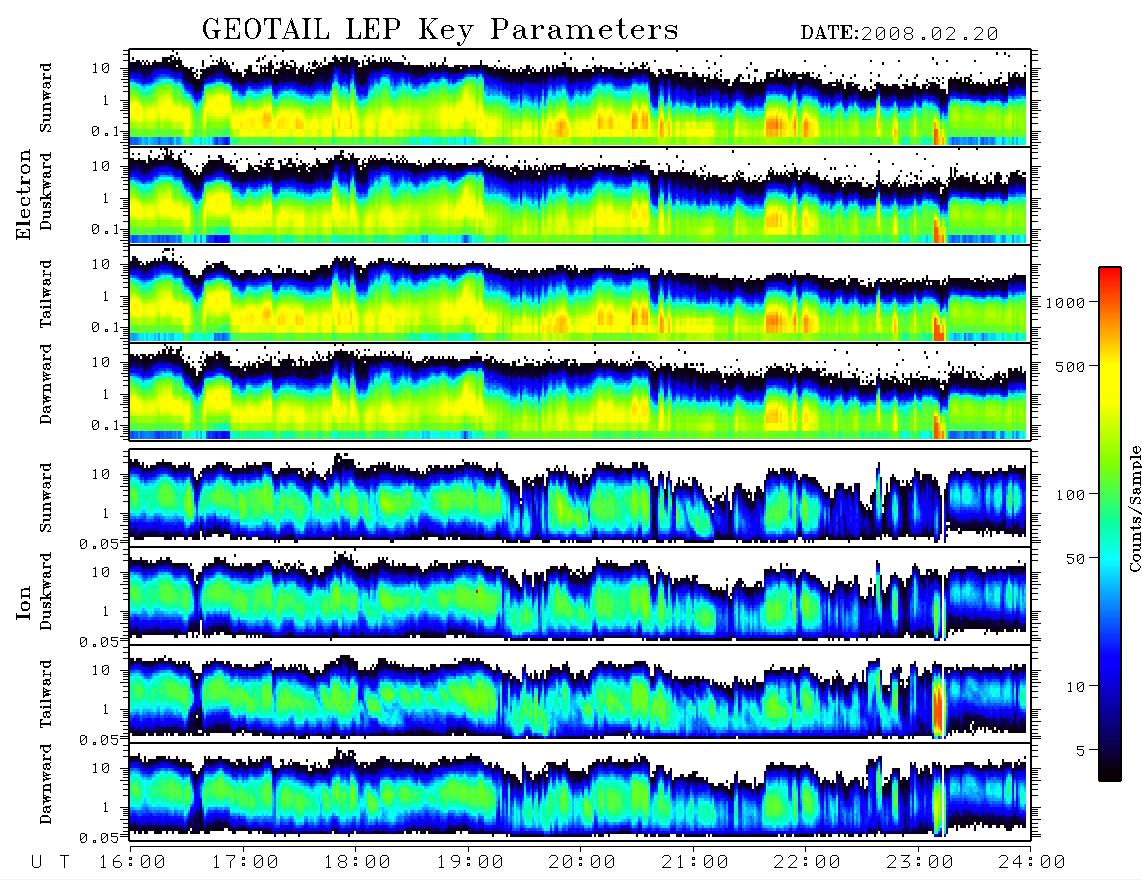Select the Electron Tailward spectrogram panel
This screenshot has height=880, width=1142.
(x=580, y=294)
